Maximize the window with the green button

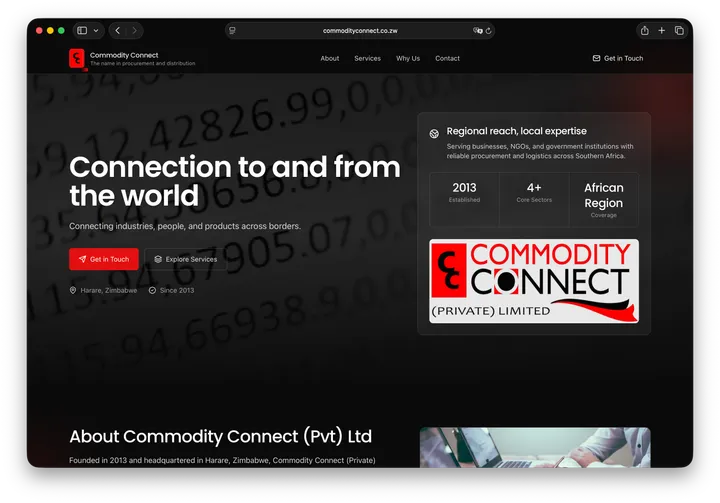click(x=62, y=31)
